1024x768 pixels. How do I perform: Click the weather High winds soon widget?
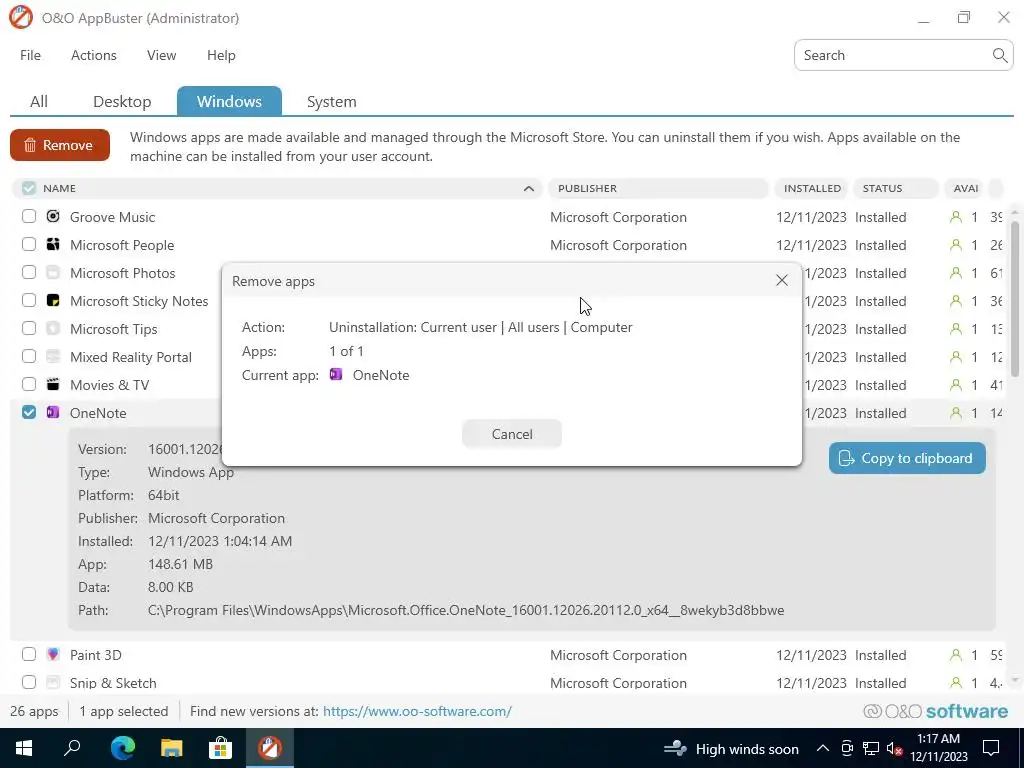coord(731,748)
